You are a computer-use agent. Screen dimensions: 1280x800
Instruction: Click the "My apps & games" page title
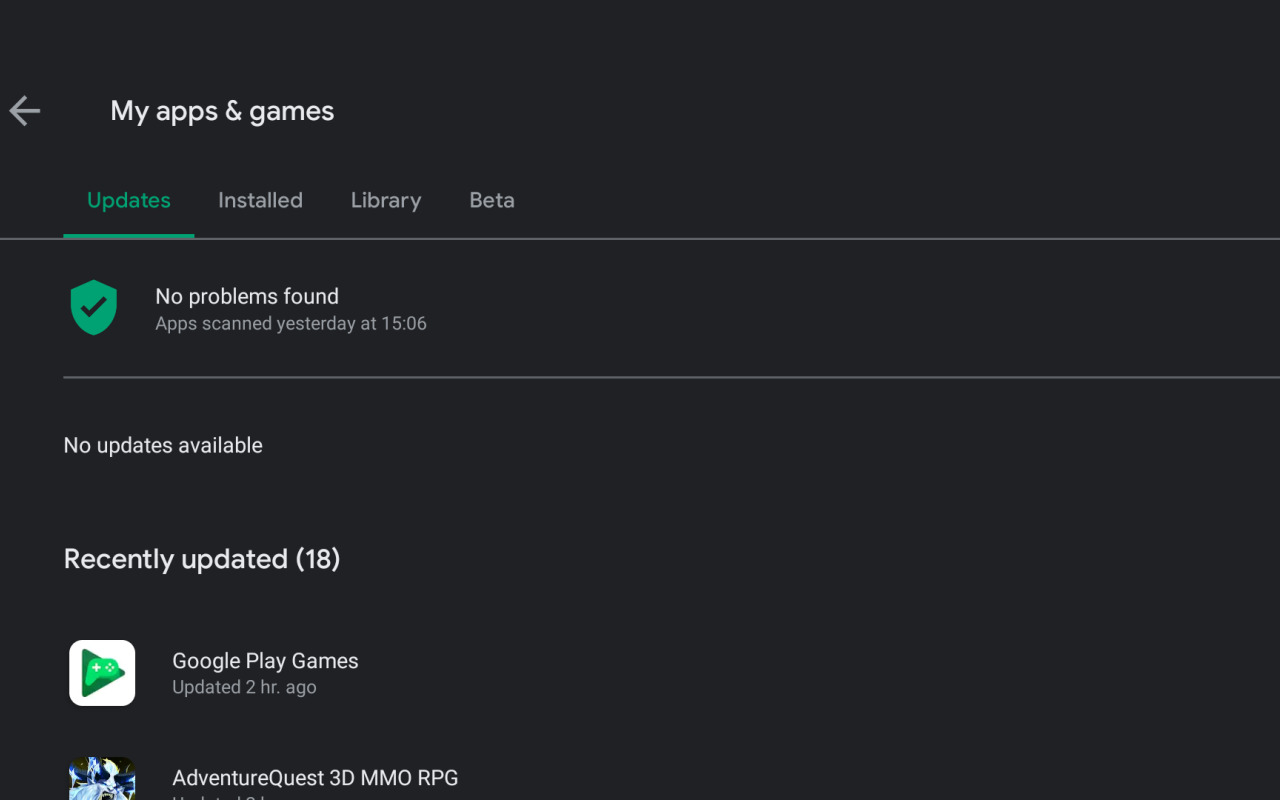(222, 111)
